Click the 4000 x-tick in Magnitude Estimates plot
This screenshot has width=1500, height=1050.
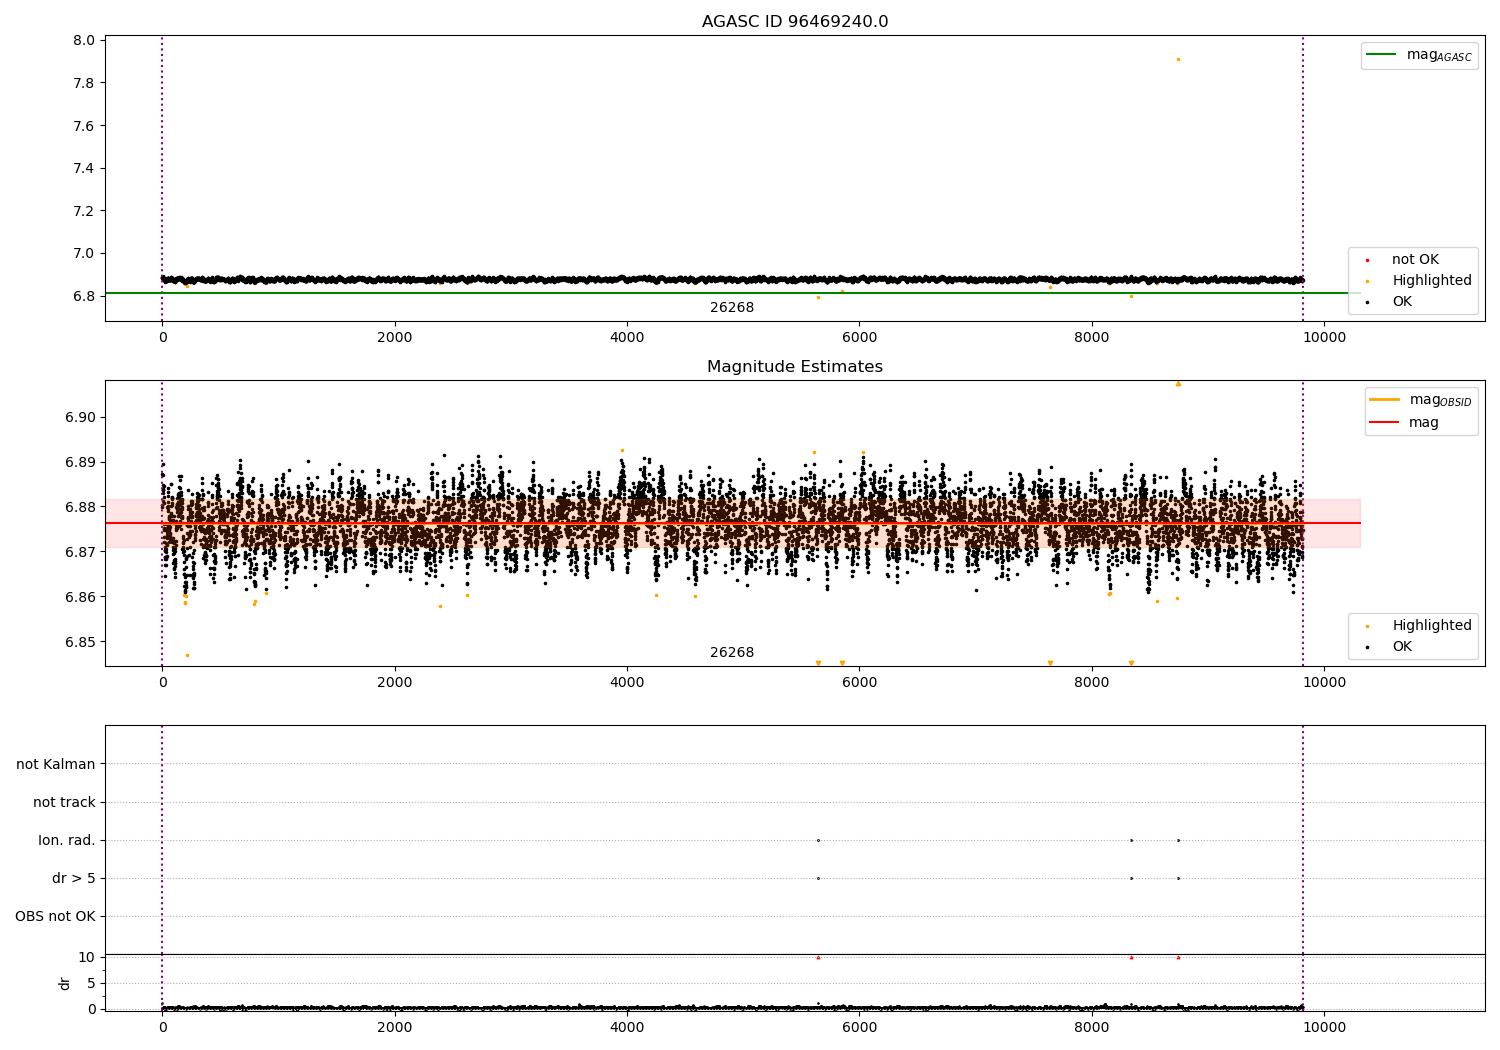[627, 683]
